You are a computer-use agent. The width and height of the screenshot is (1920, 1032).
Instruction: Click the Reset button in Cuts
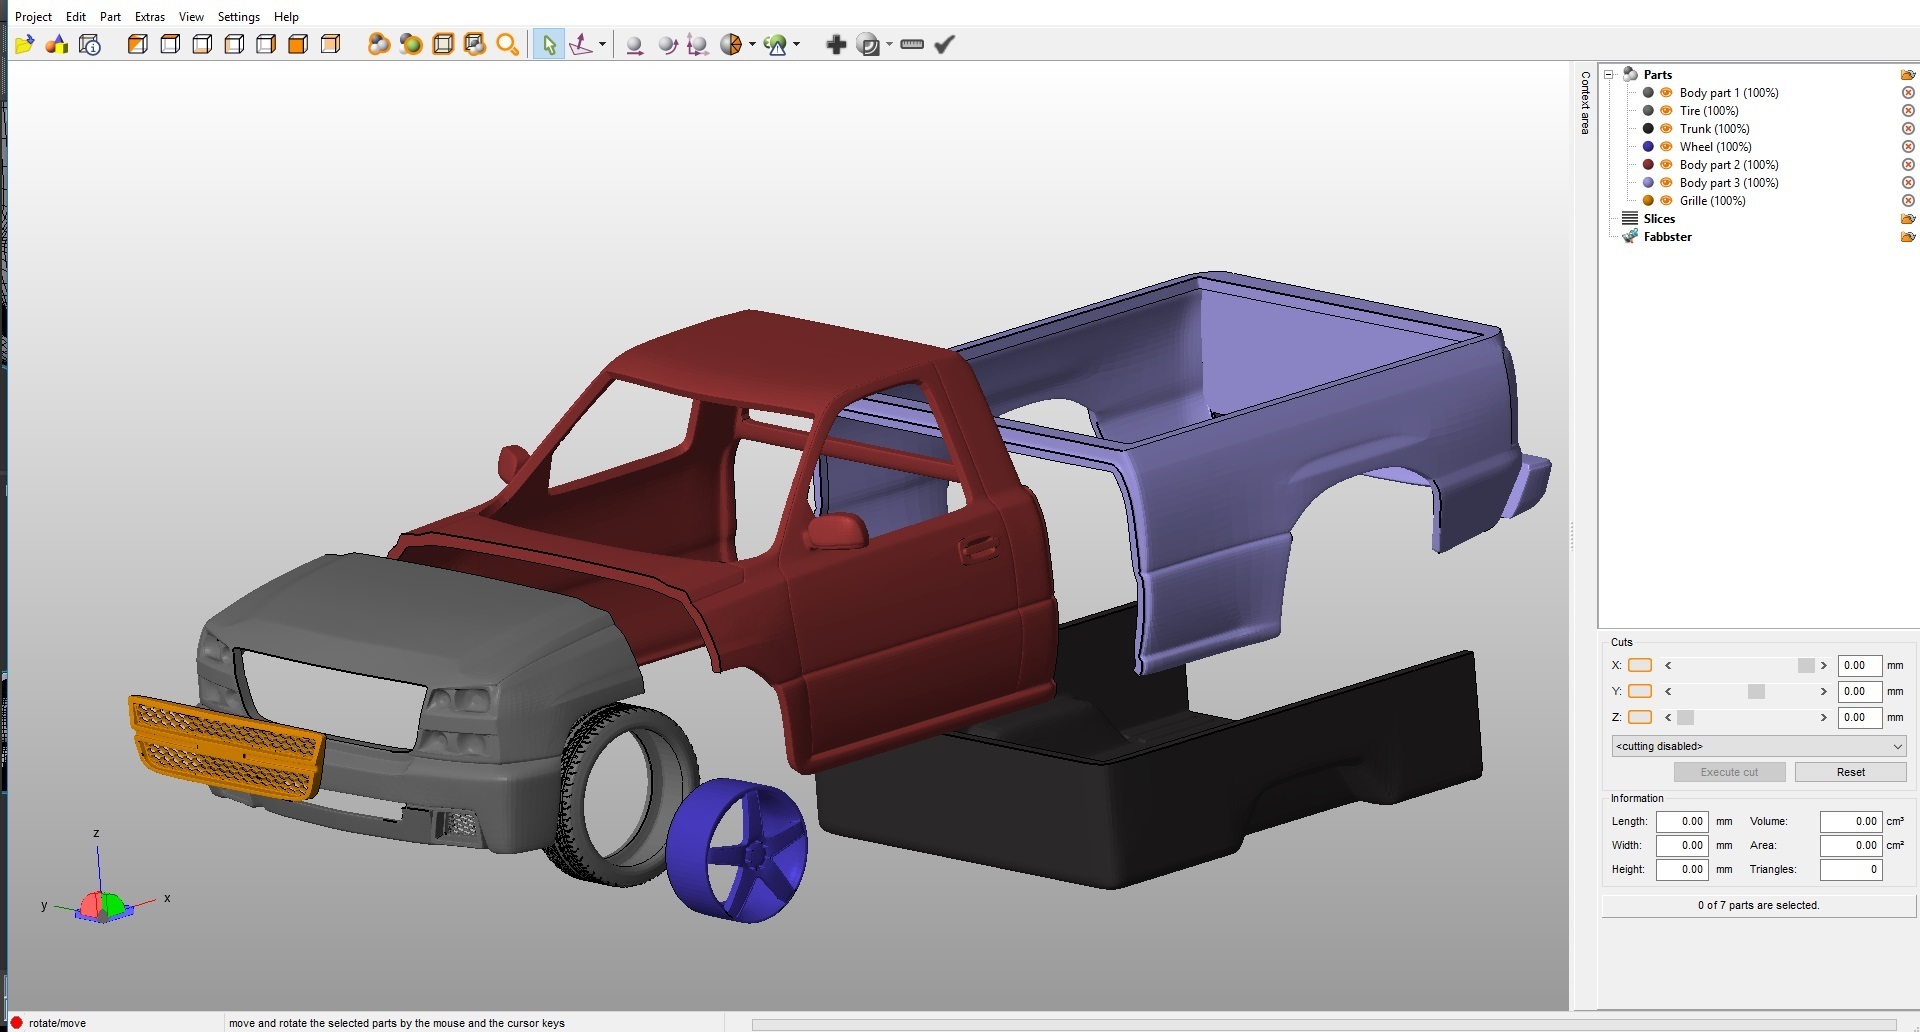pos(1850,772)
